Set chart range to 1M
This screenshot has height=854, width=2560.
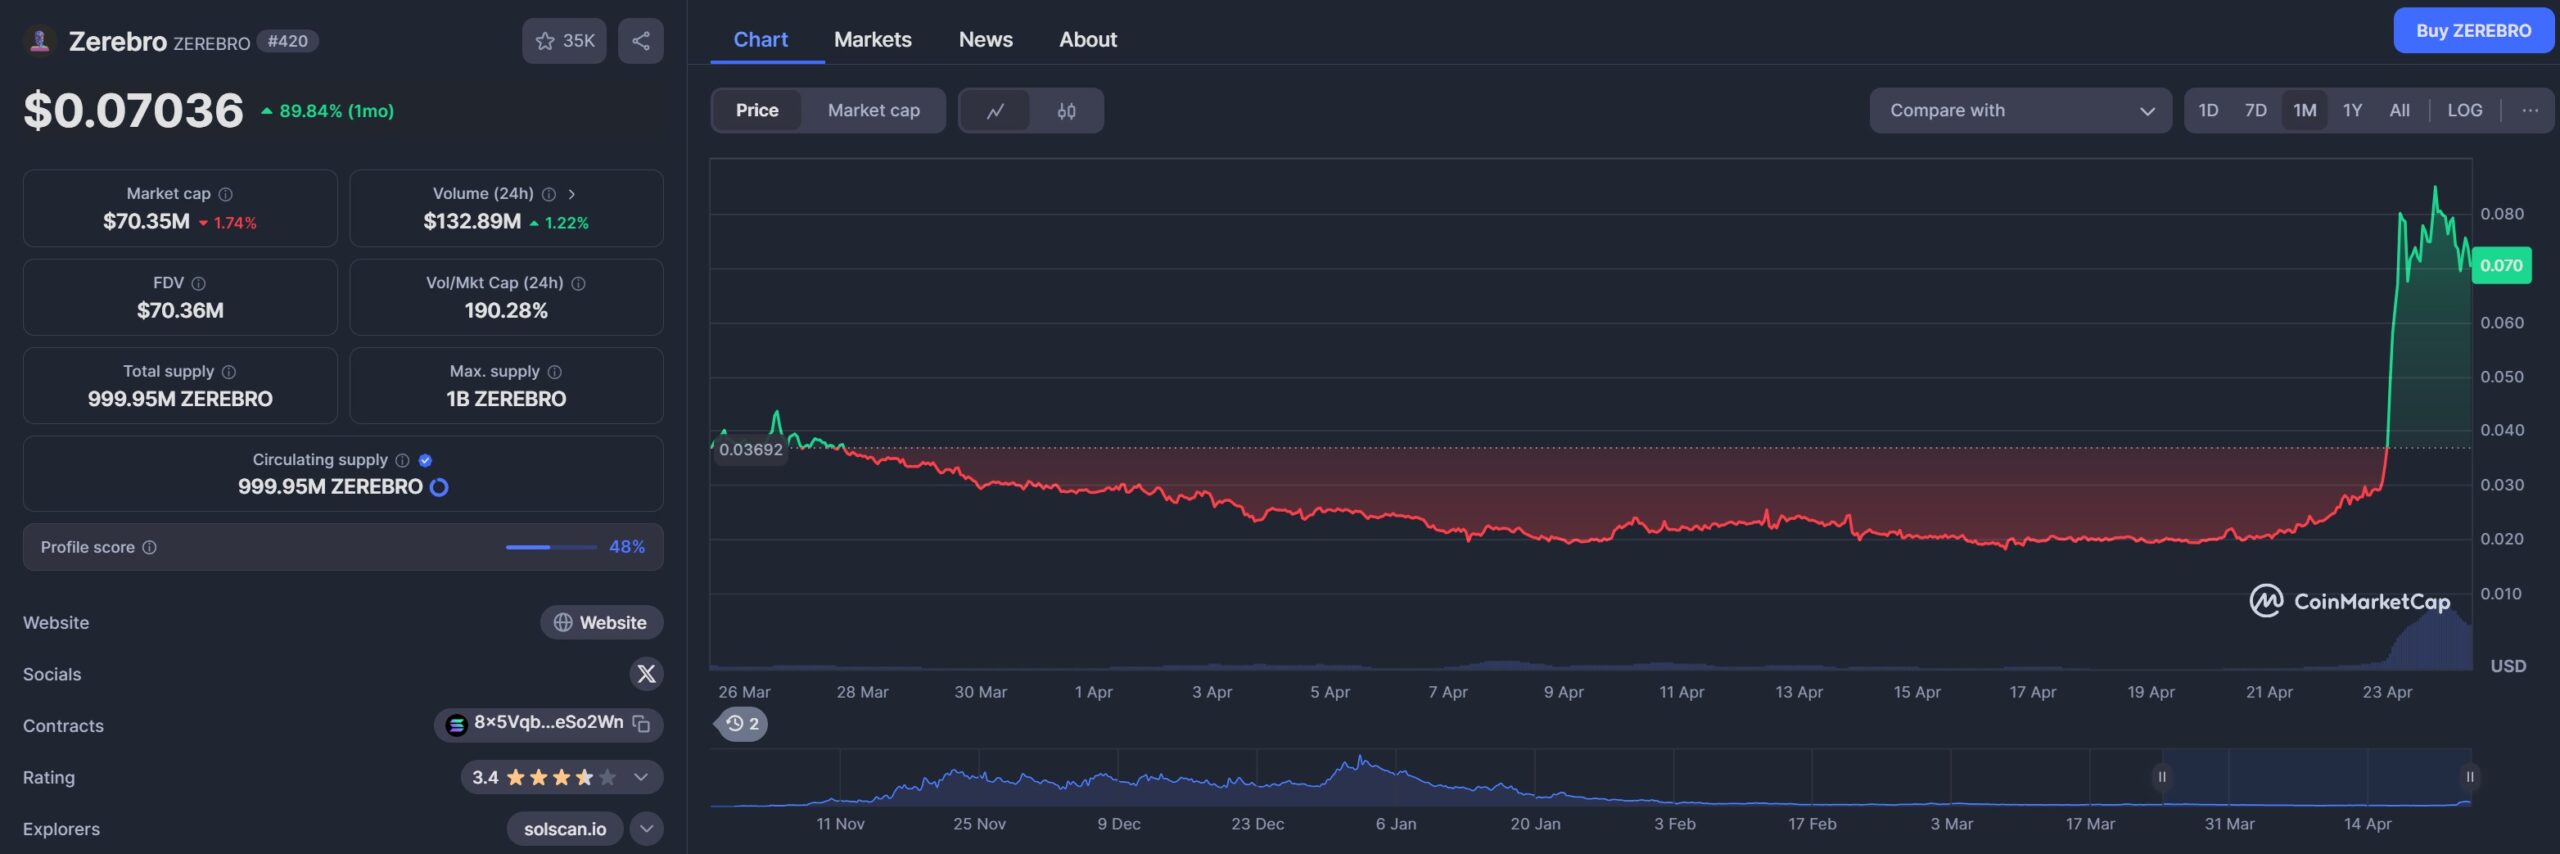click(2305, 111)
